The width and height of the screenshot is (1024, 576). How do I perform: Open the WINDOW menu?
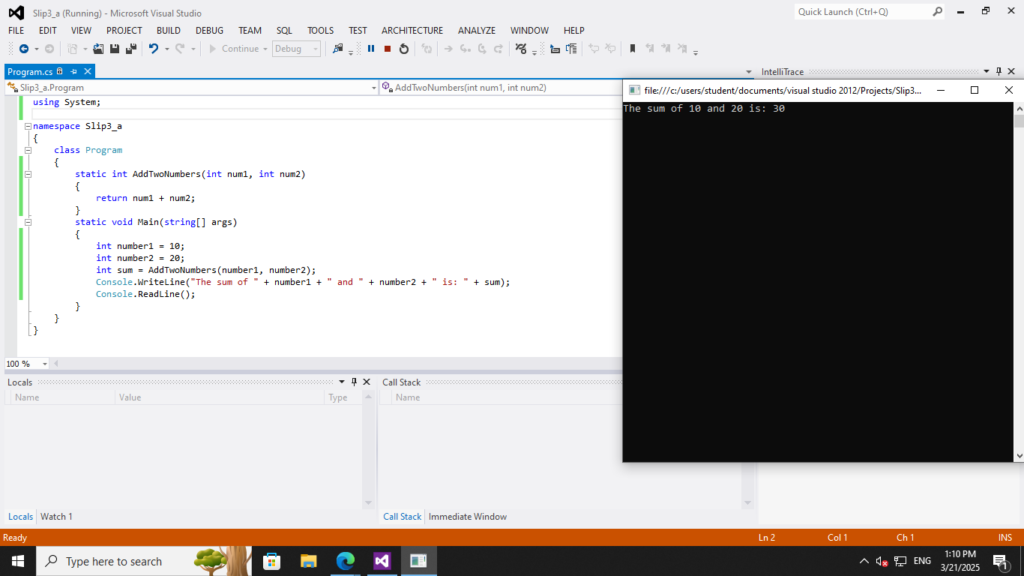pos(530,31)
